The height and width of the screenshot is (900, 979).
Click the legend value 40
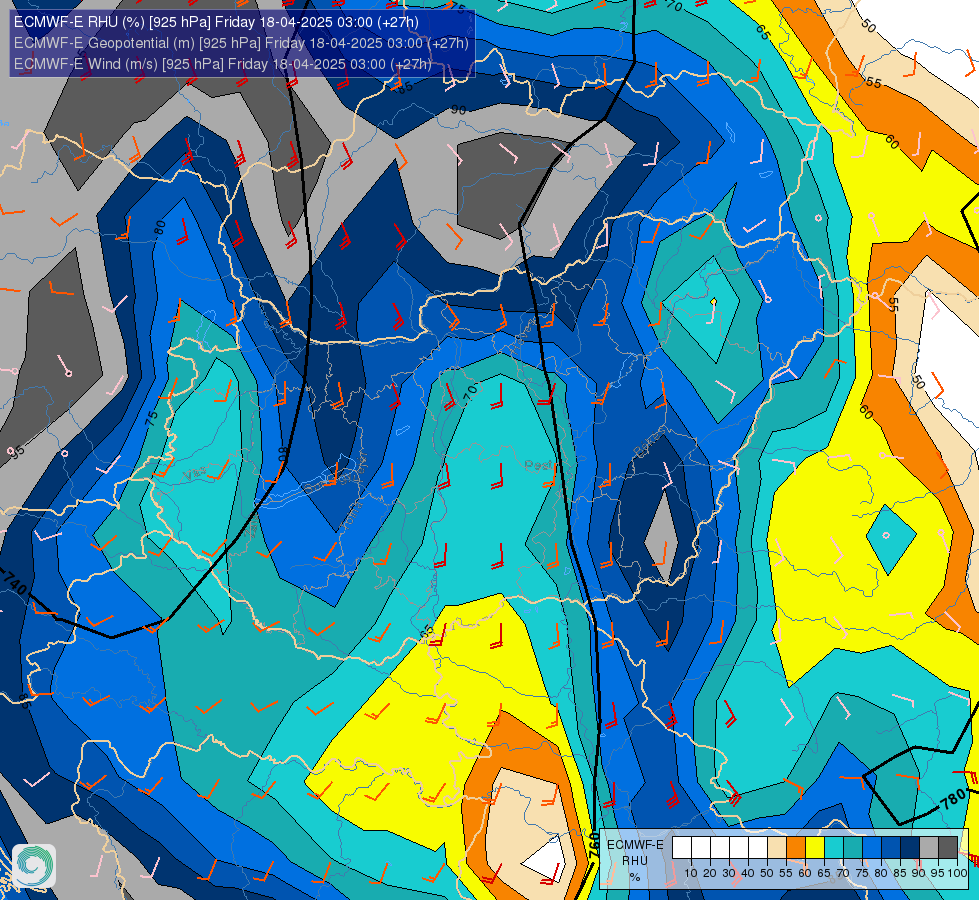pyautogui.click(x=748, y=873)
